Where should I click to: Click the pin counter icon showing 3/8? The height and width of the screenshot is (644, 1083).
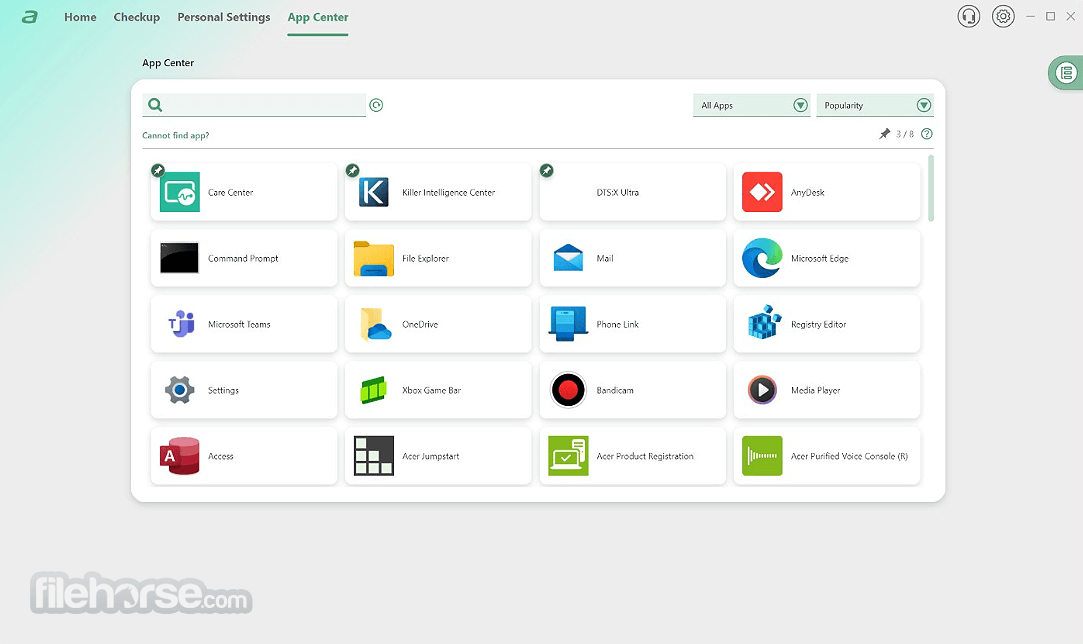885,134
